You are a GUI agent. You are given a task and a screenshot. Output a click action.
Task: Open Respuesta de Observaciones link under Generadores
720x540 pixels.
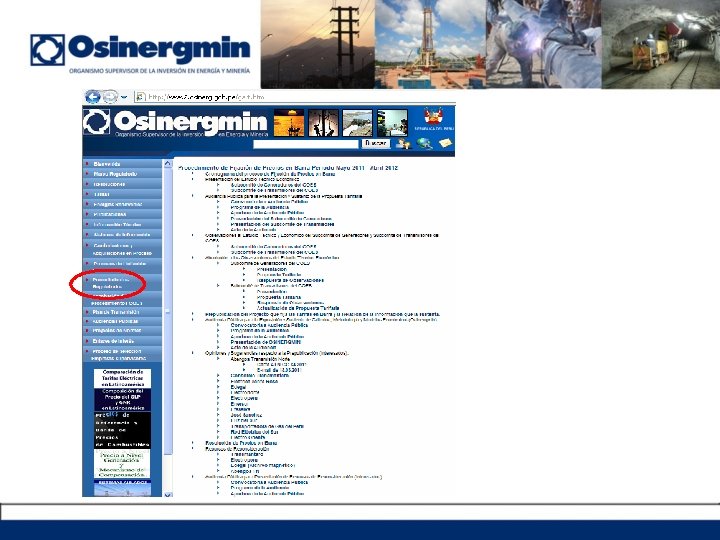290,280
